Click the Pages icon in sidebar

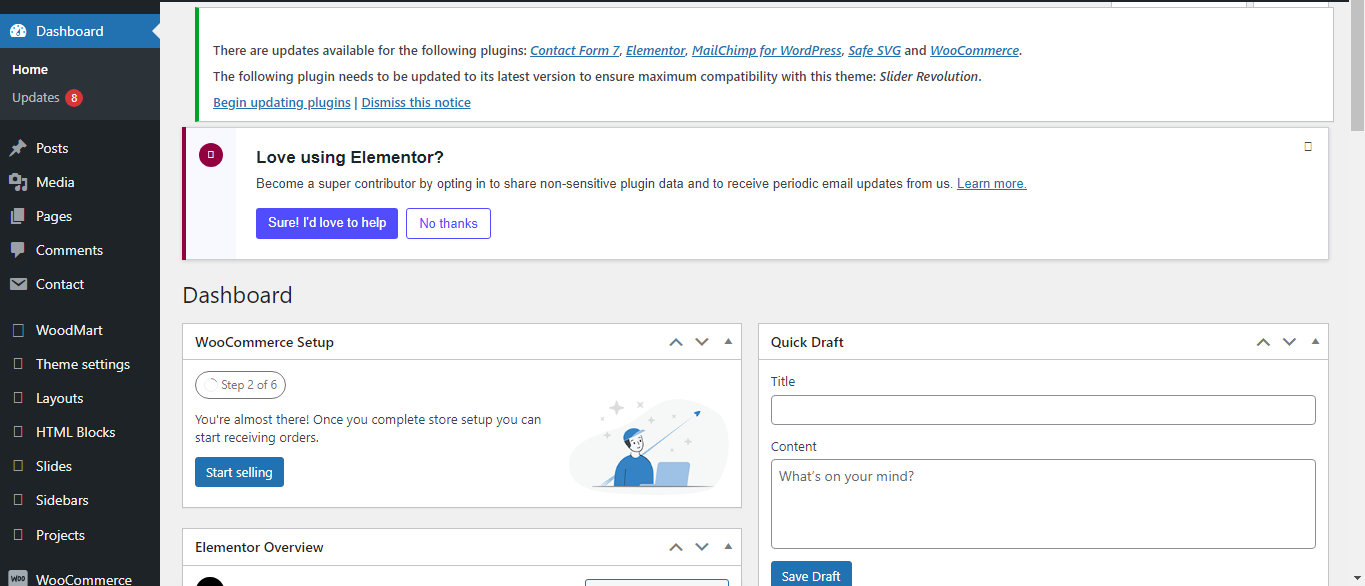18,216
